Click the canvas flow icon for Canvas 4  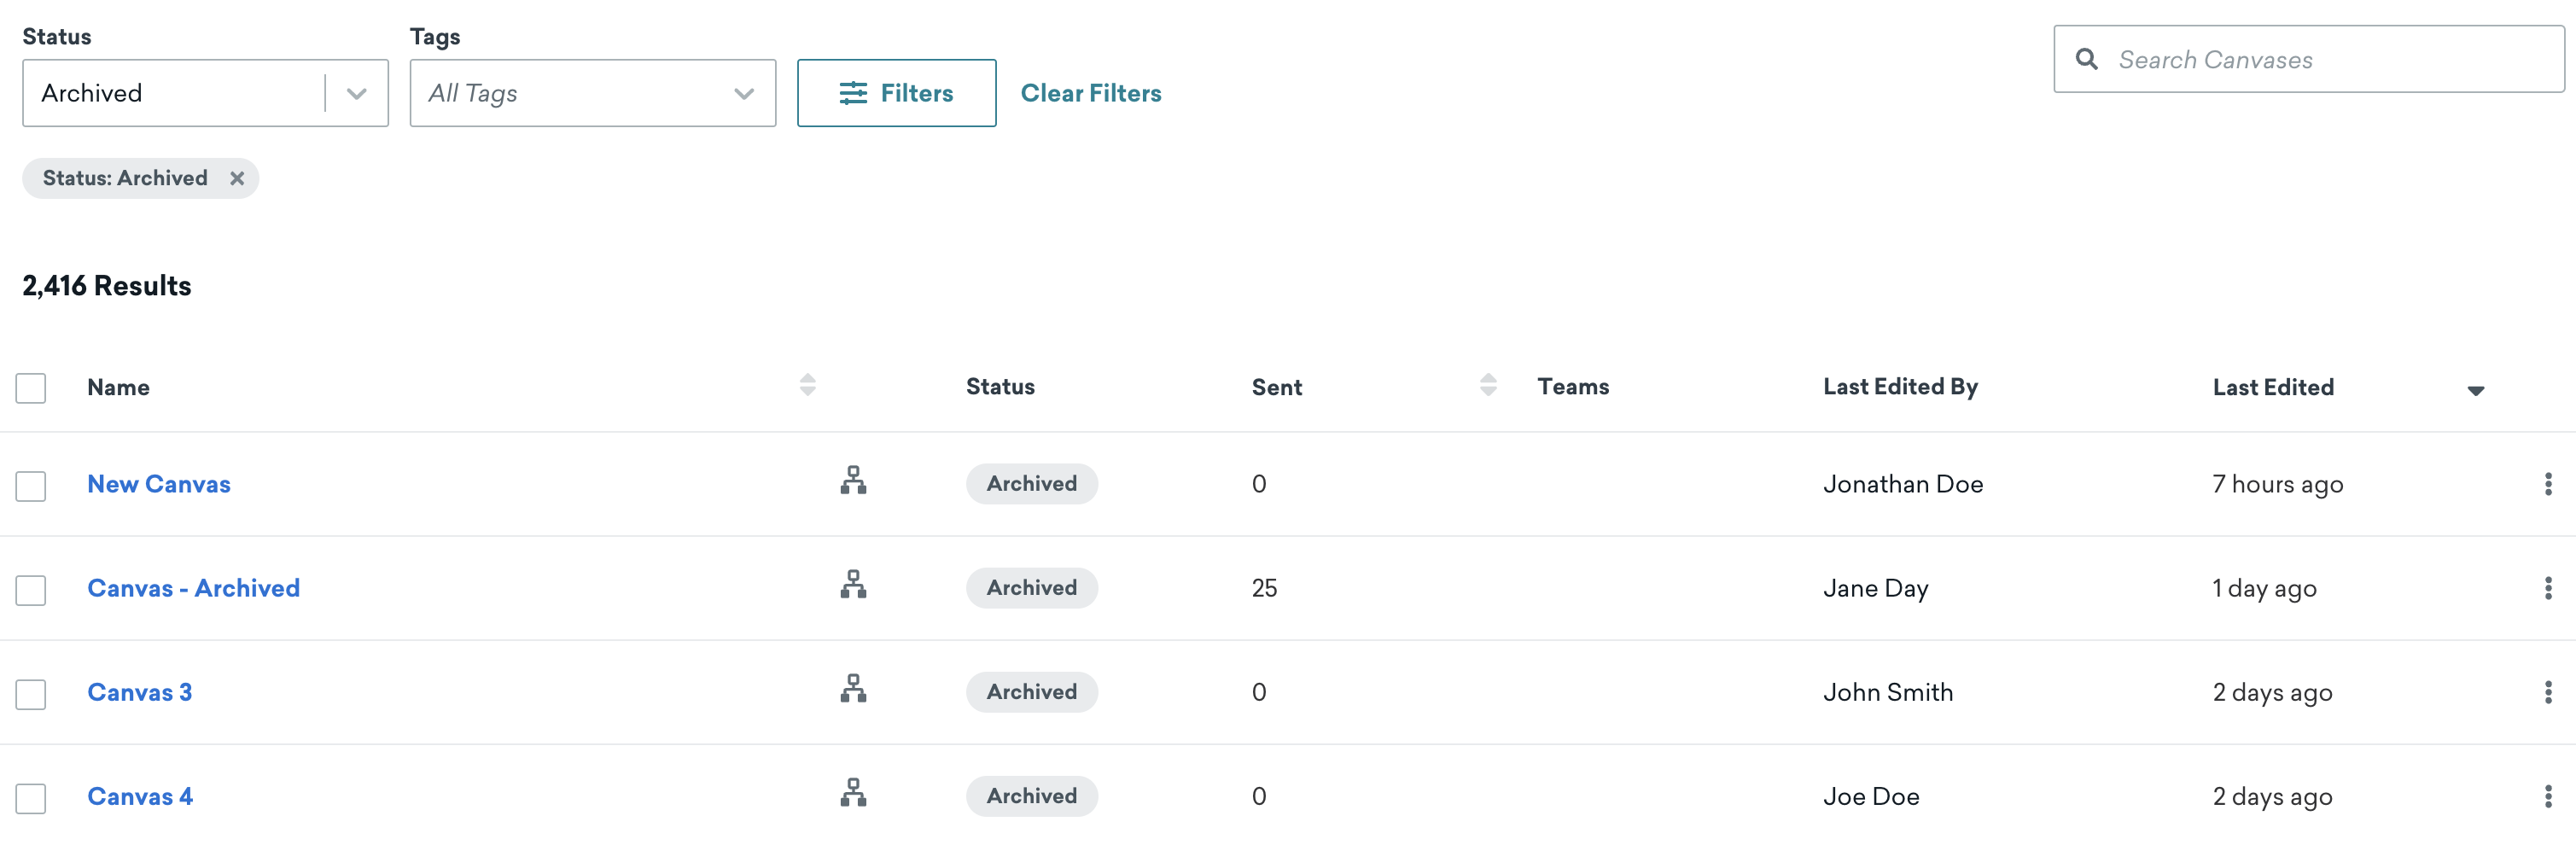[x=853, y=793]
